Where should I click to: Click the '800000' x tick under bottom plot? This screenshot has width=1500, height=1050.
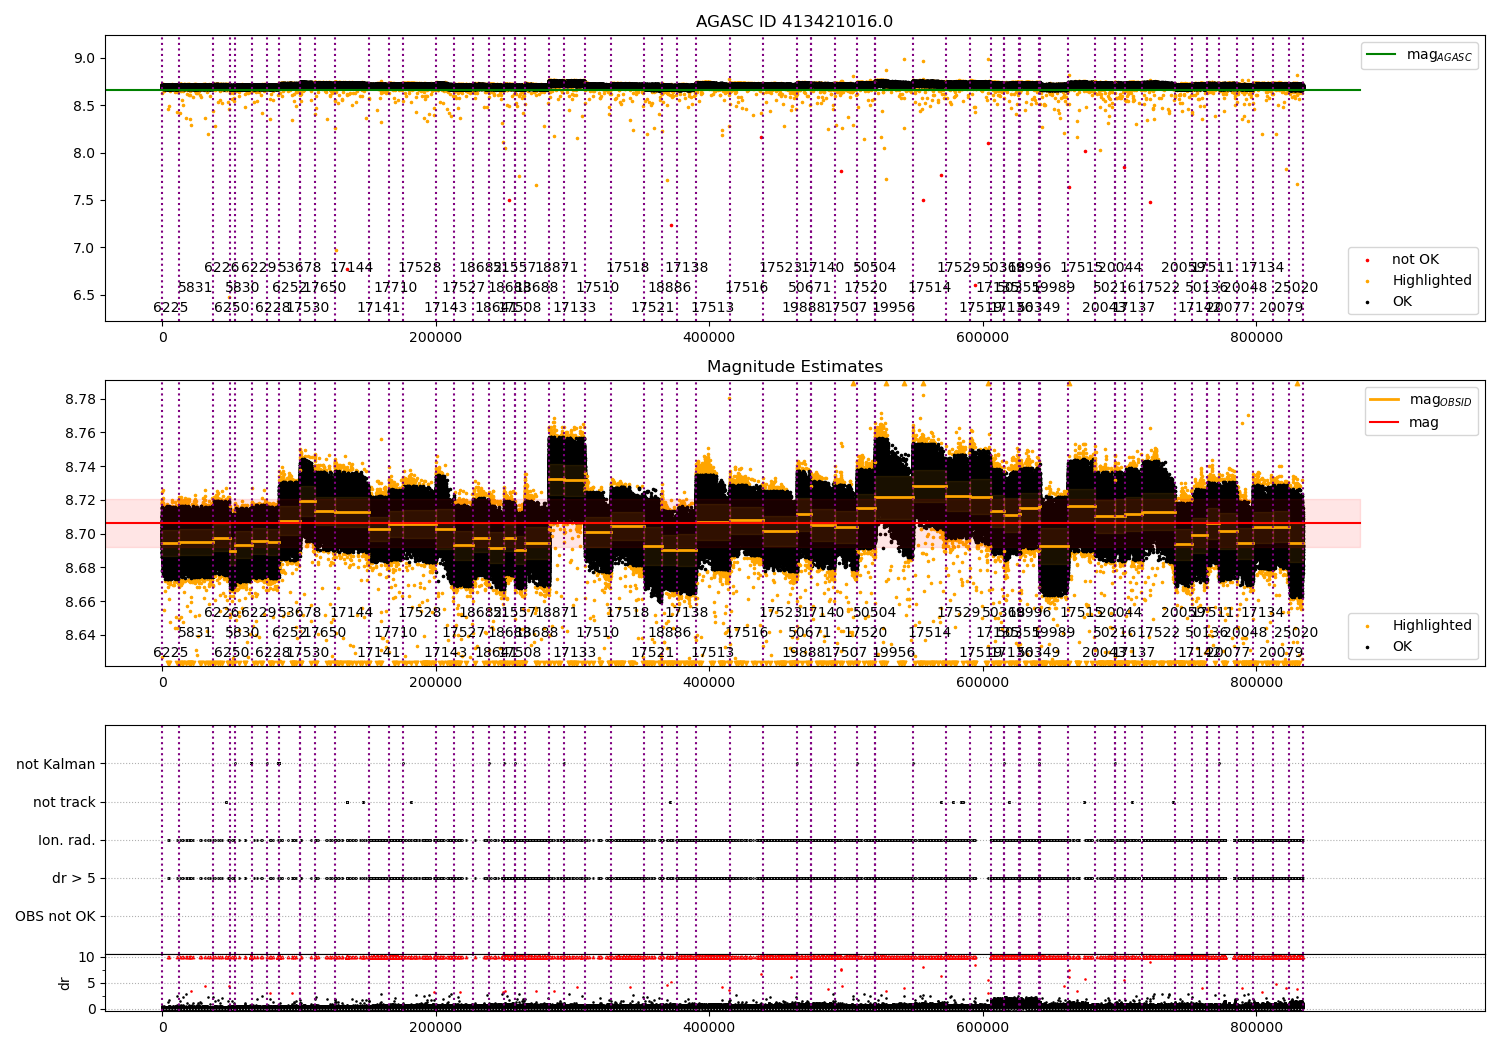[1256, 1027]
